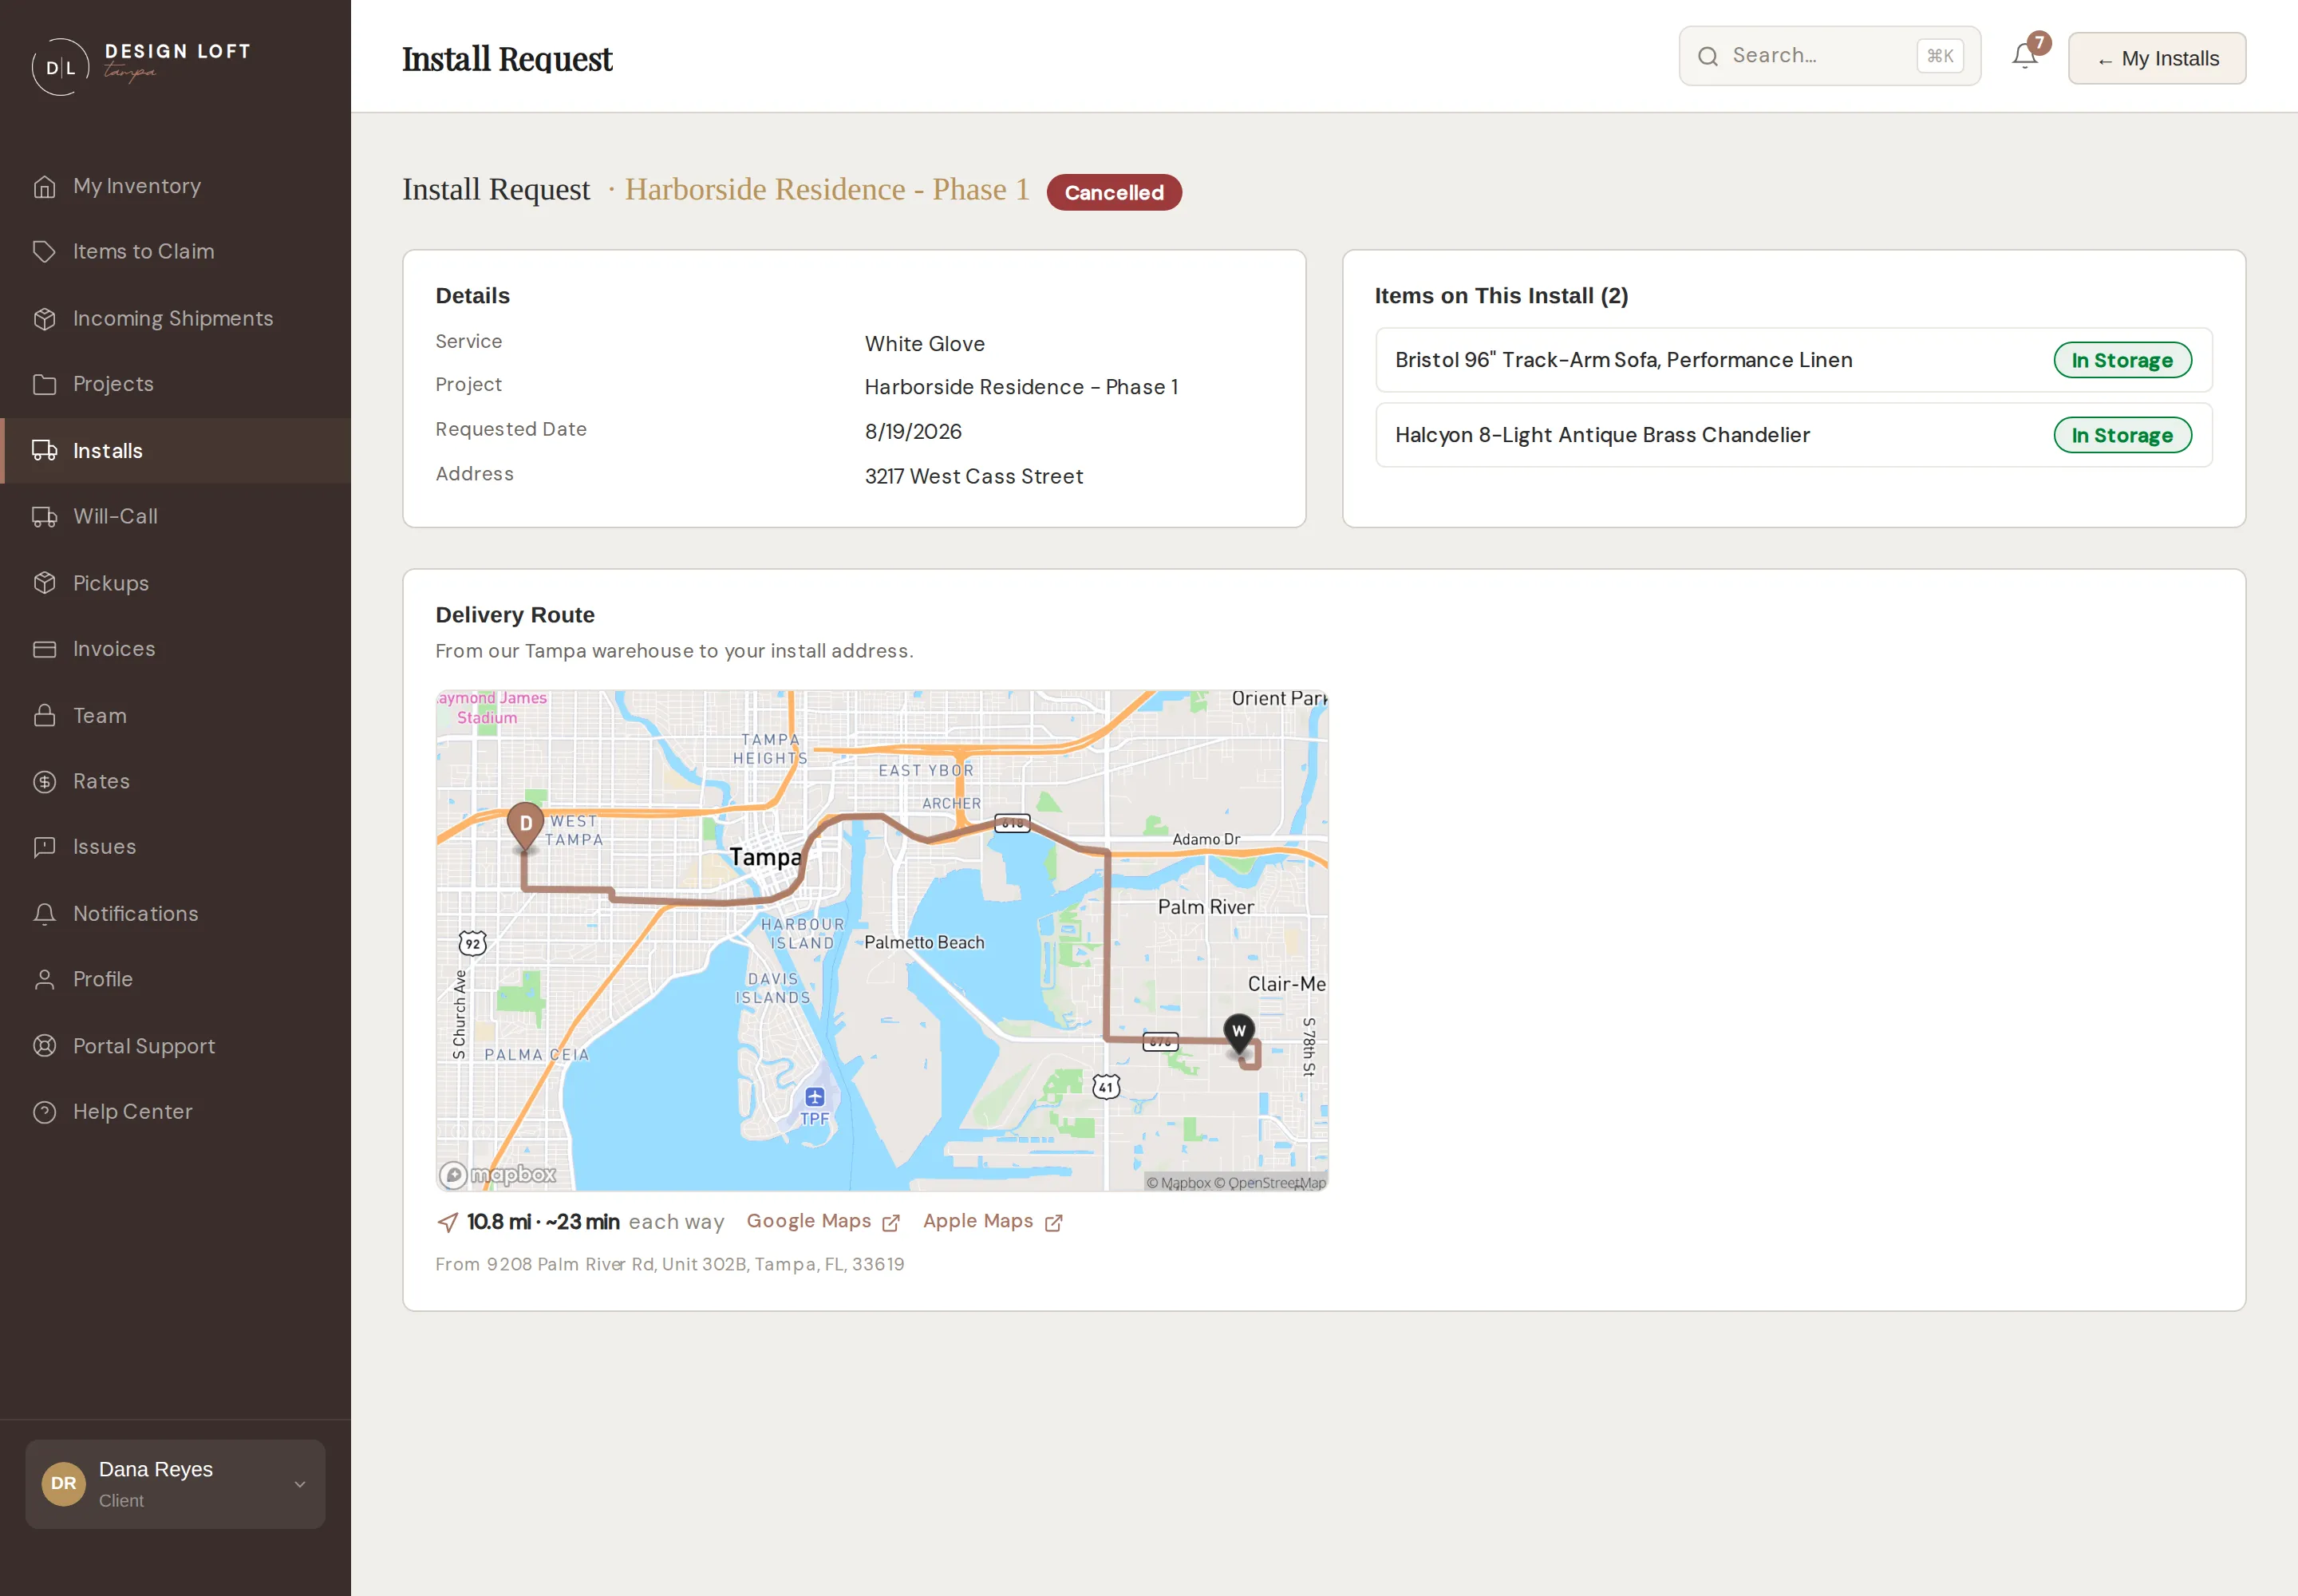Viewport: 2298px width, 1596px height.
Task: Click the Help Center question icon
Action: [x=44, y=1112]
